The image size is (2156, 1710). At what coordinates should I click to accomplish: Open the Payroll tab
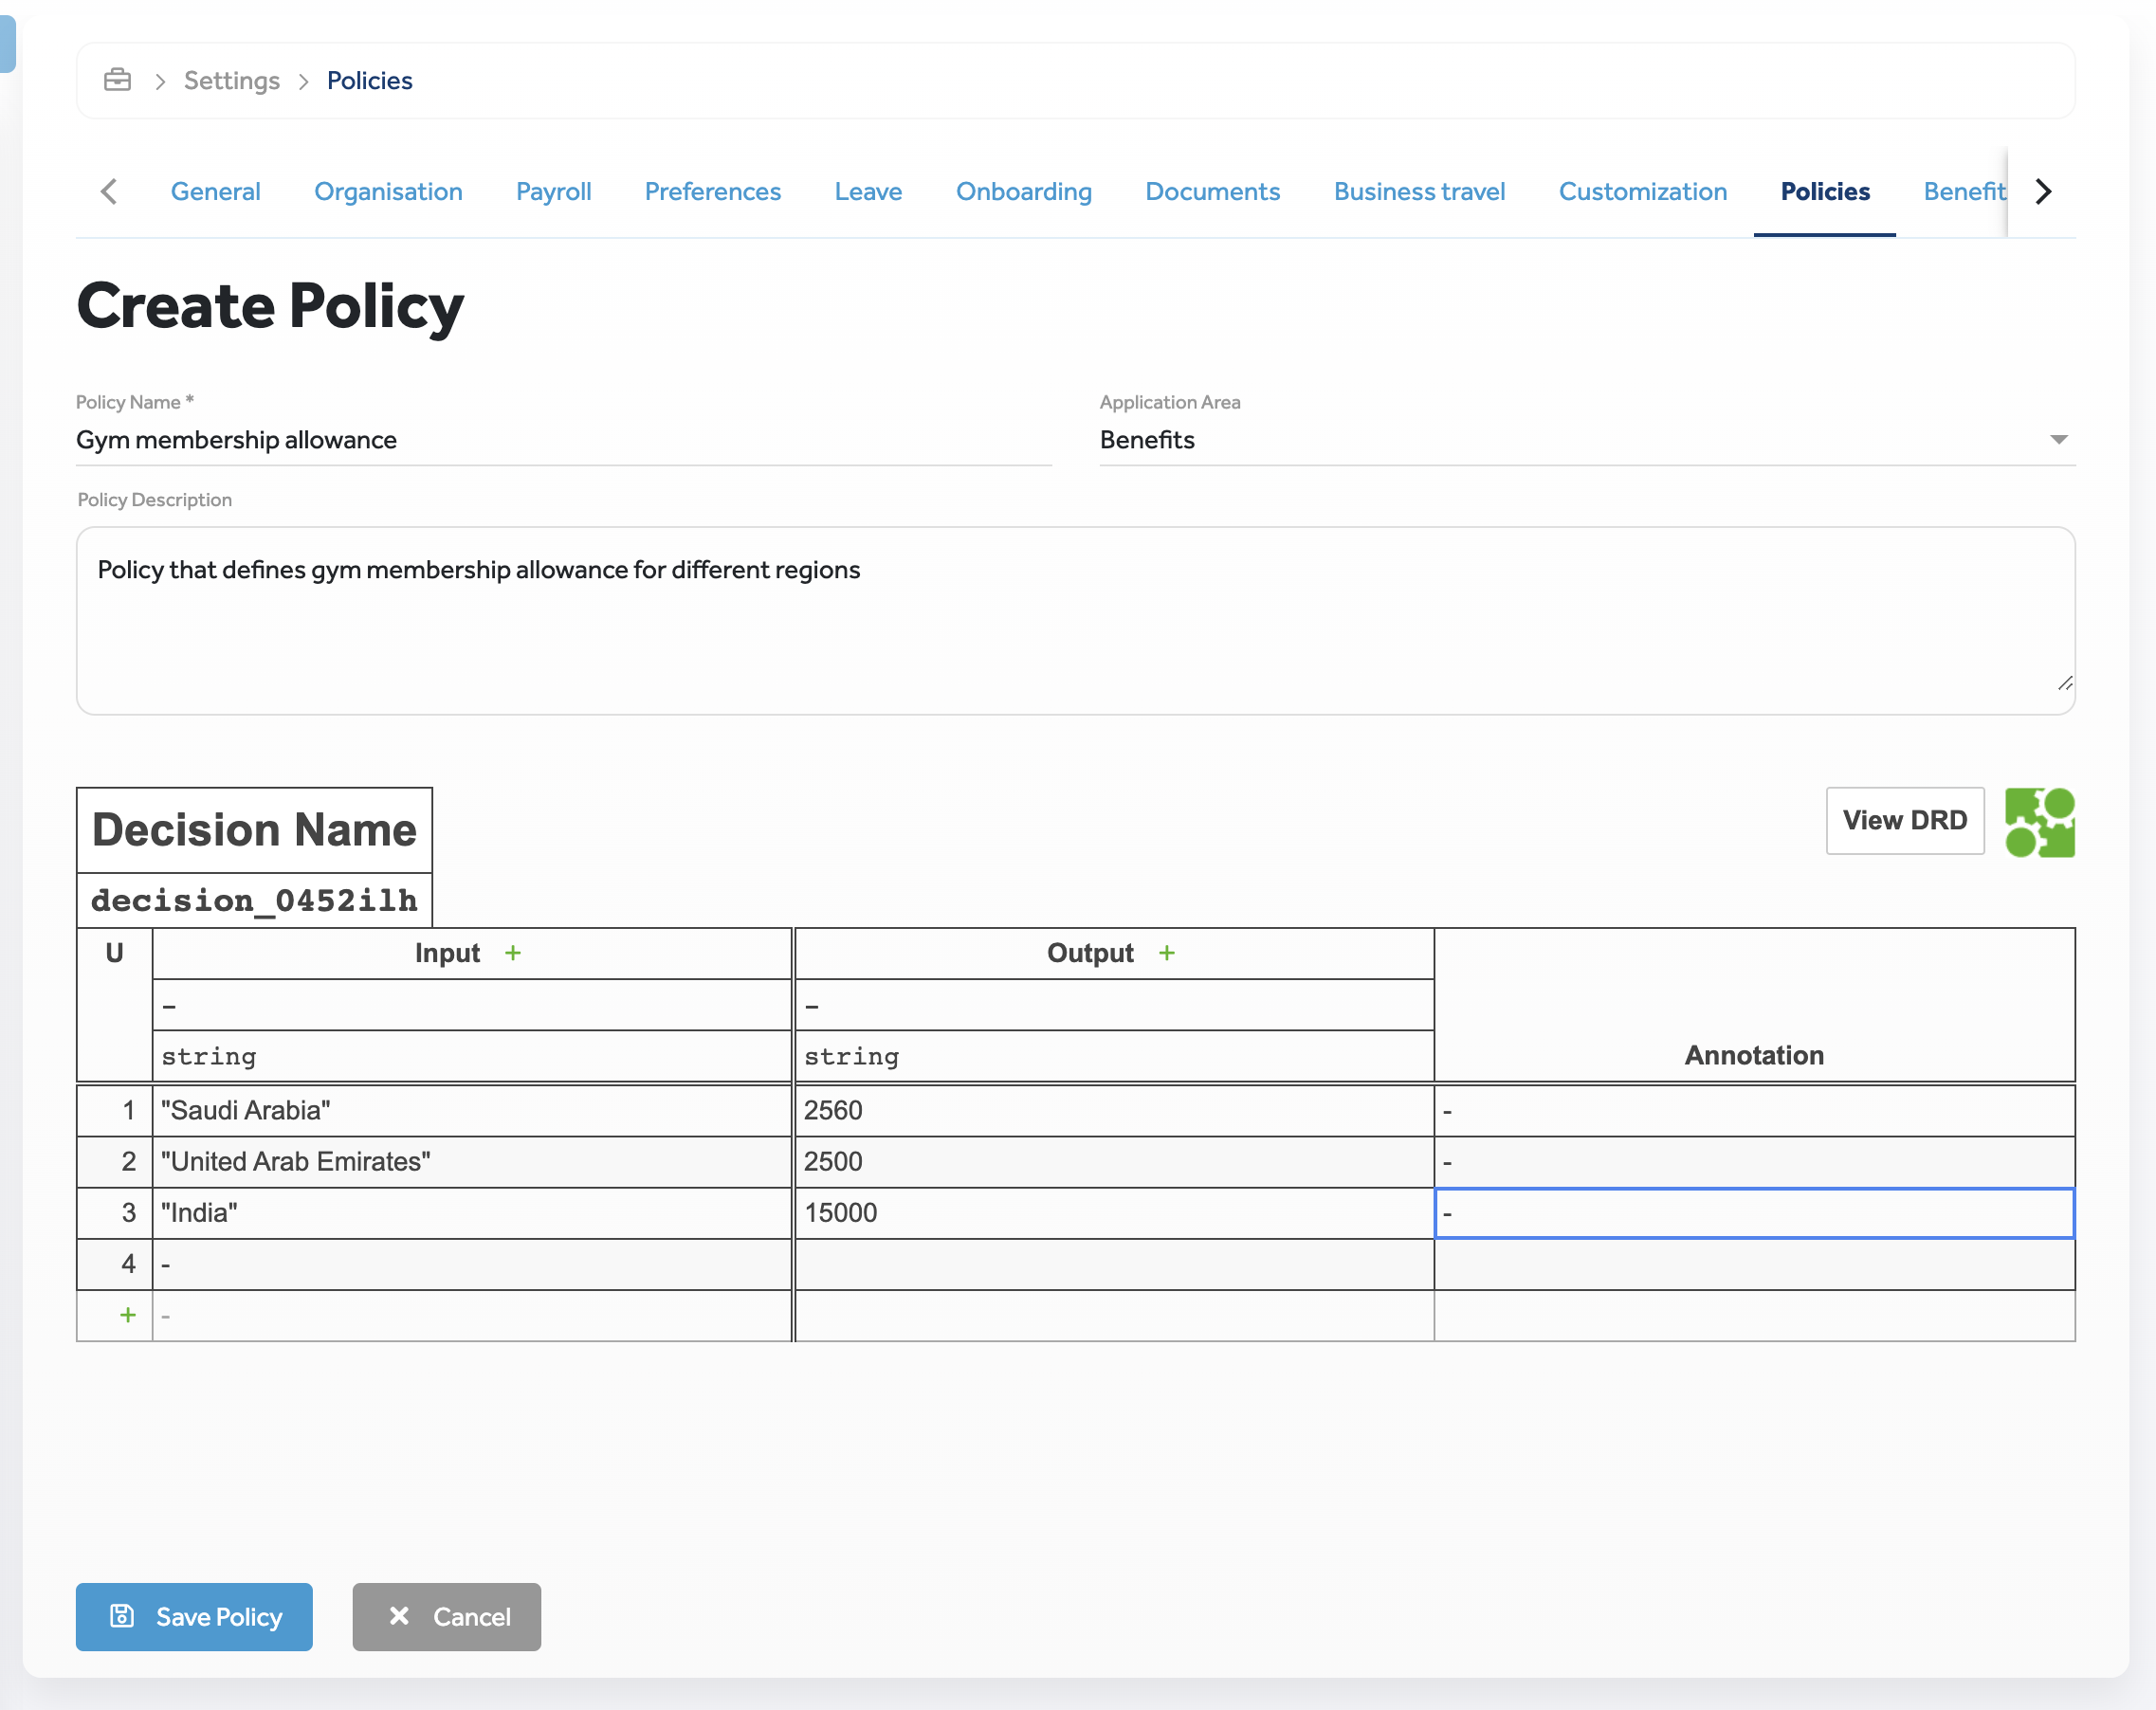(x=553, y=191)
